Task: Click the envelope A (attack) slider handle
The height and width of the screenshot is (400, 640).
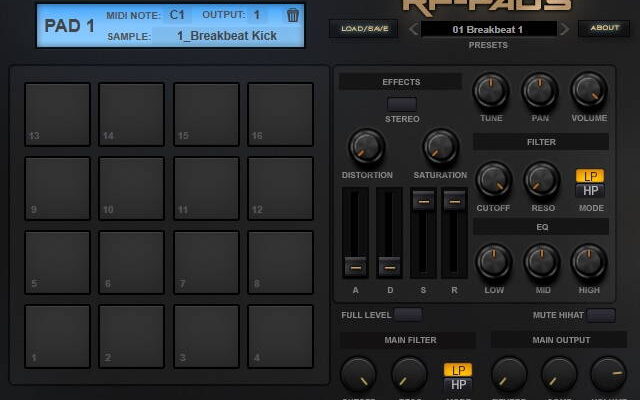Action: click(355, 266)
